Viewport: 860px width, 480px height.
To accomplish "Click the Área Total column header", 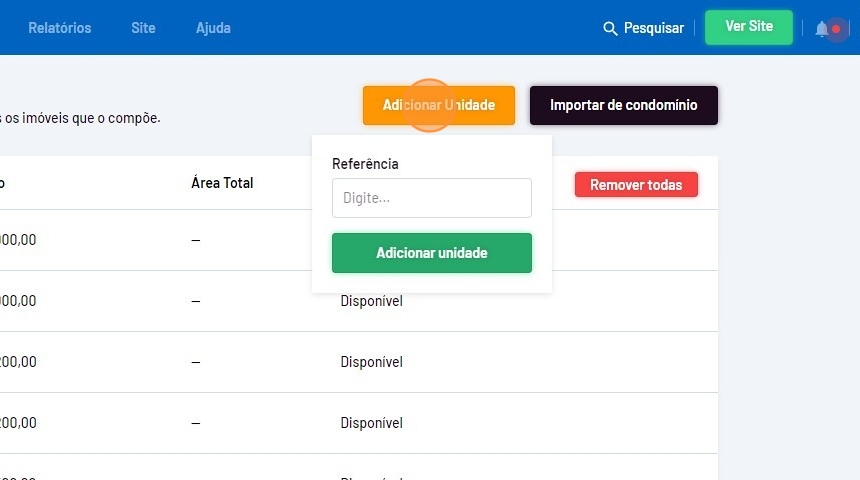I will [x=222, y=183].
